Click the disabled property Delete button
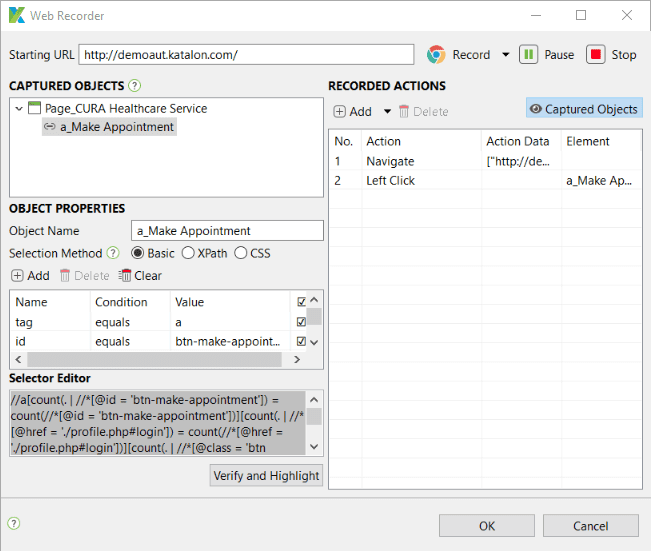Screen dimensions: 651x551 85,276
